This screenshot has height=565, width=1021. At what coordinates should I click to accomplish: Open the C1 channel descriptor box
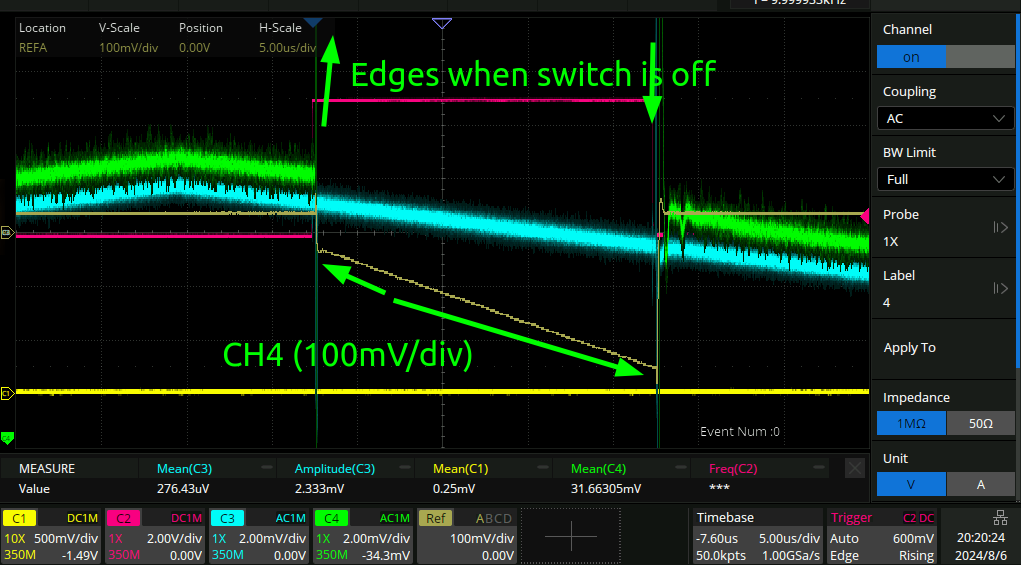coord(51,536)
